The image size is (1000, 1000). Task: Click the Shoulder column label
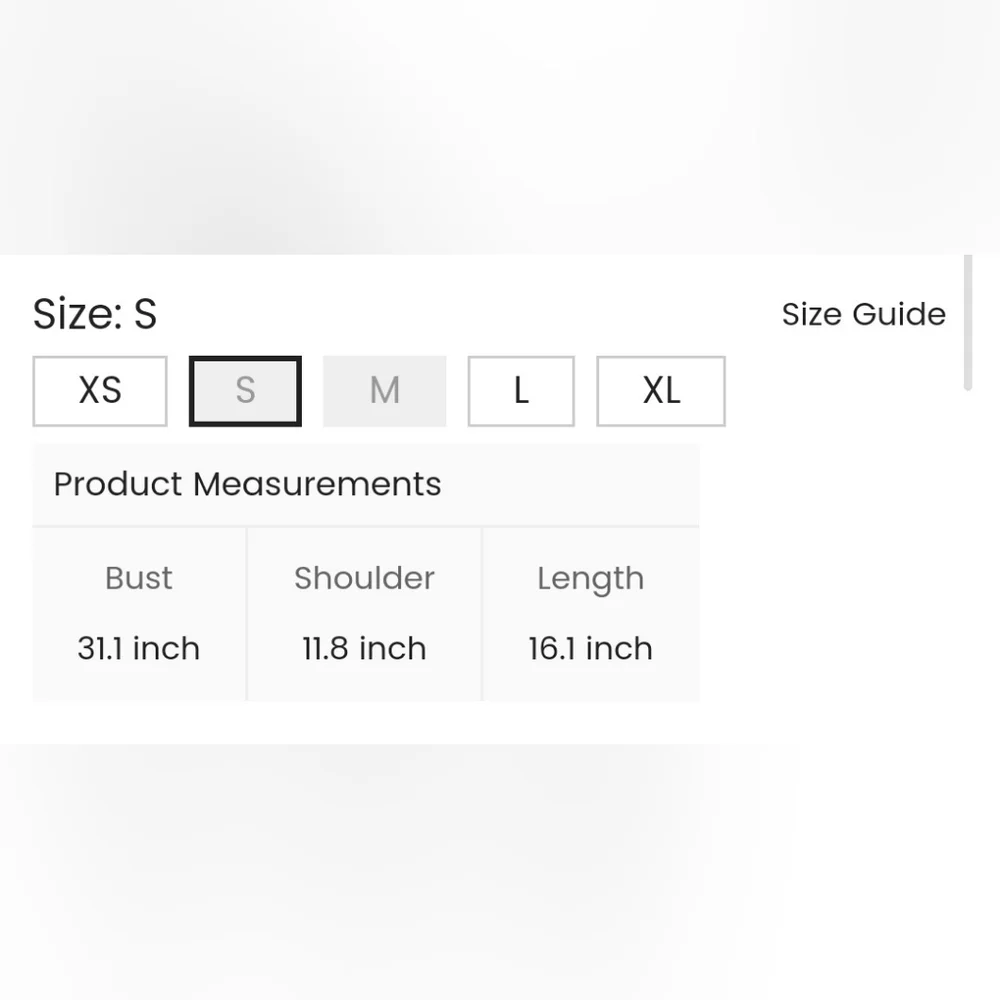point(364,578)
